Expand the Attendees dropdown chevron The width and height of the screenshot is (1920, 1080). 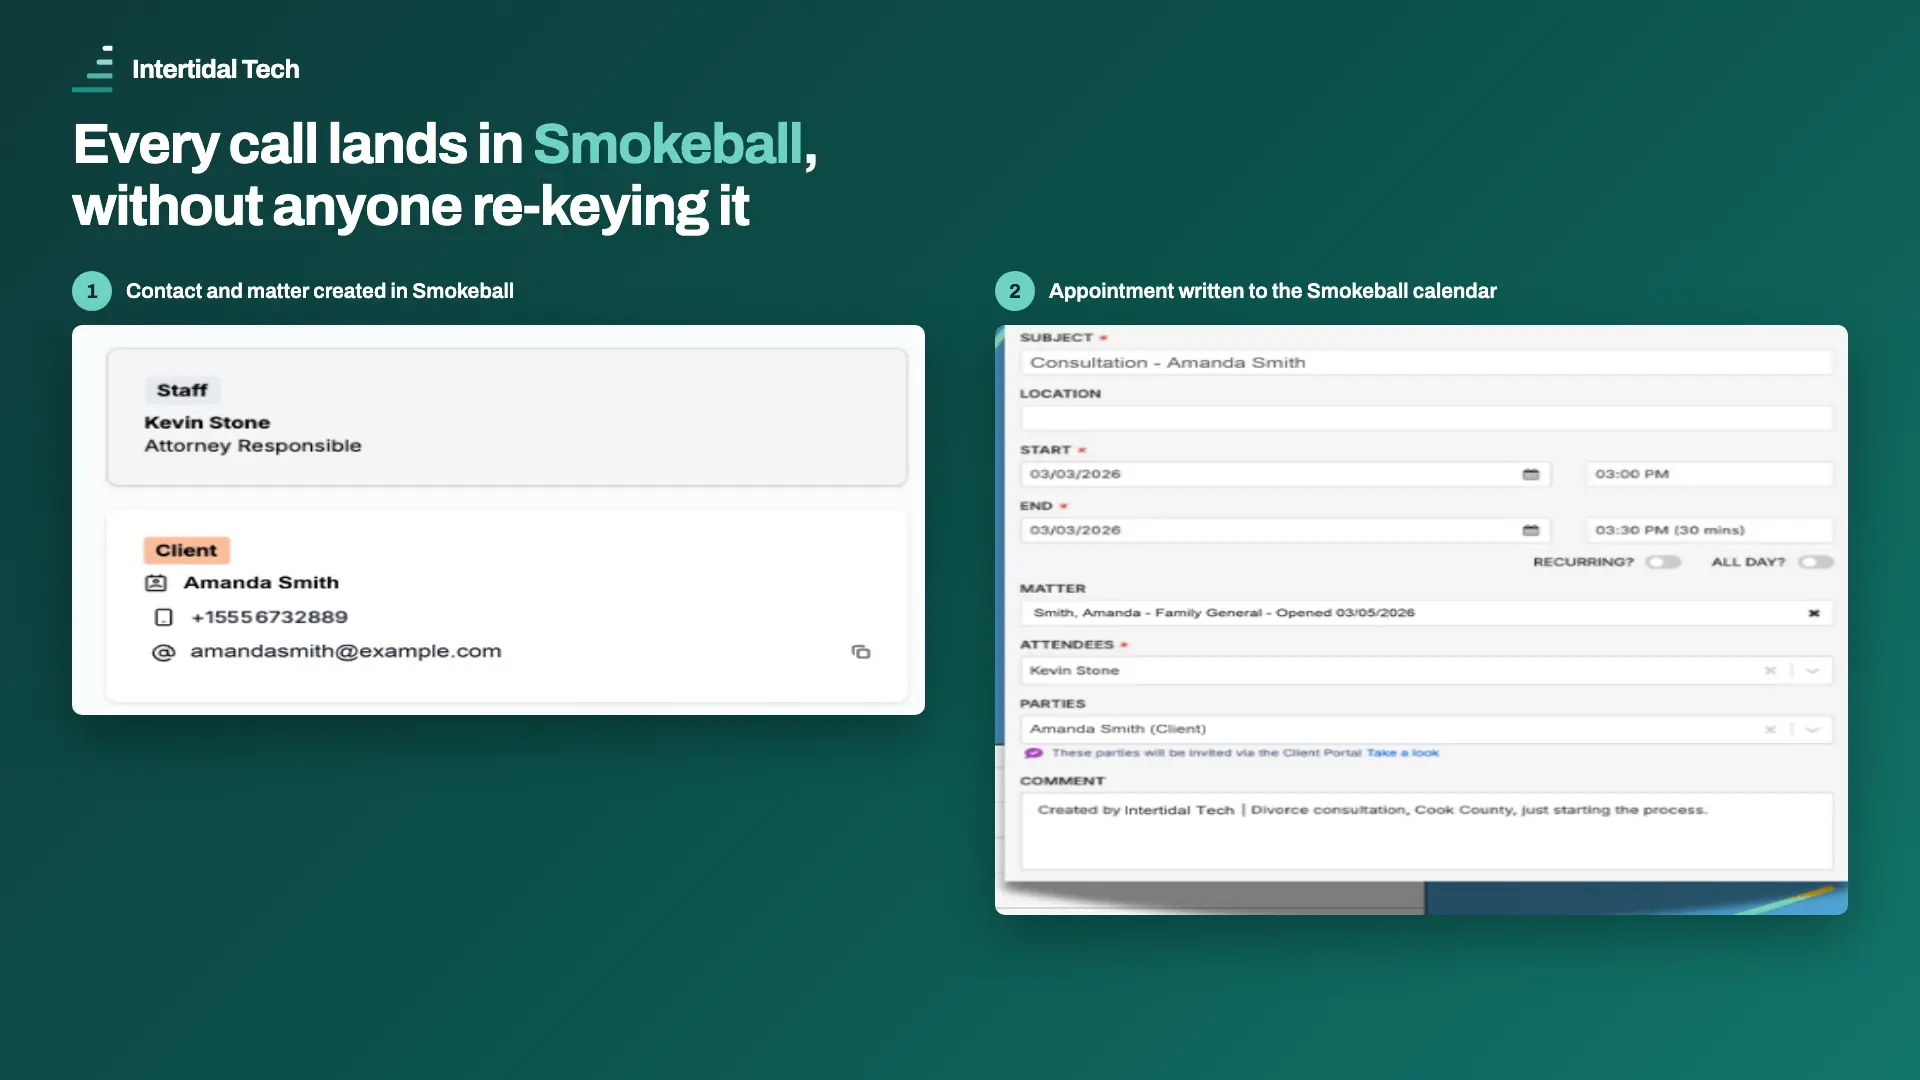click(x=1812, y=671)
